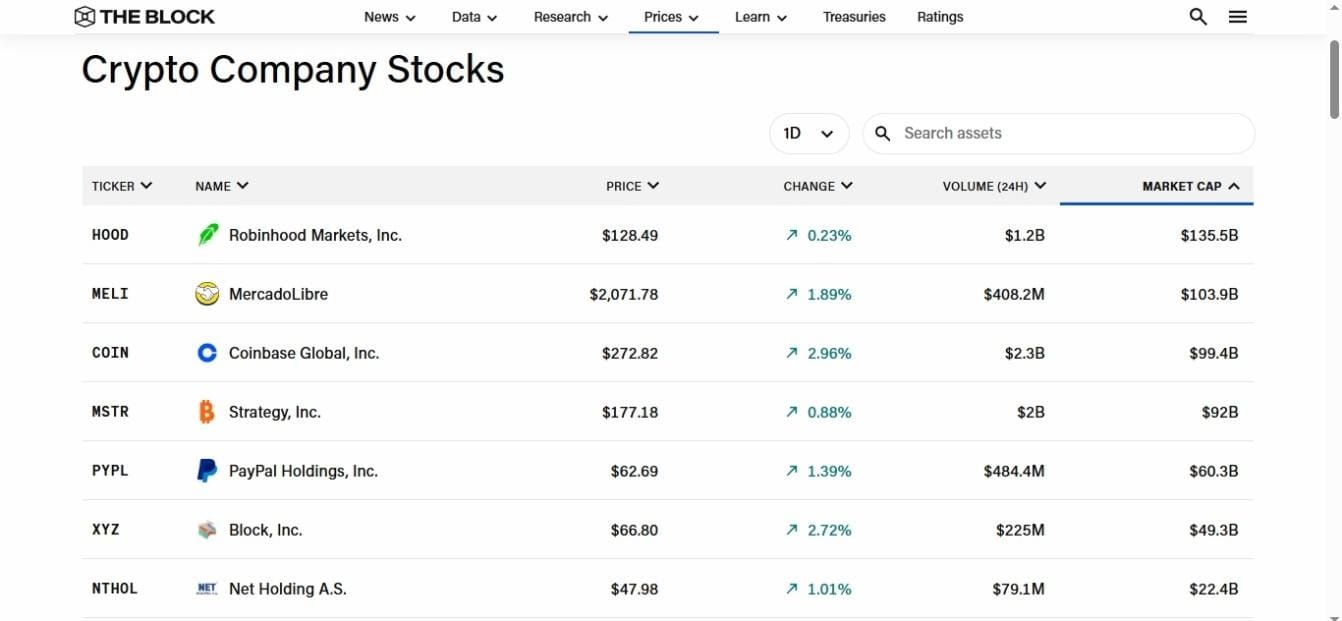Click The Block logo icon

[x=85, y=16]
